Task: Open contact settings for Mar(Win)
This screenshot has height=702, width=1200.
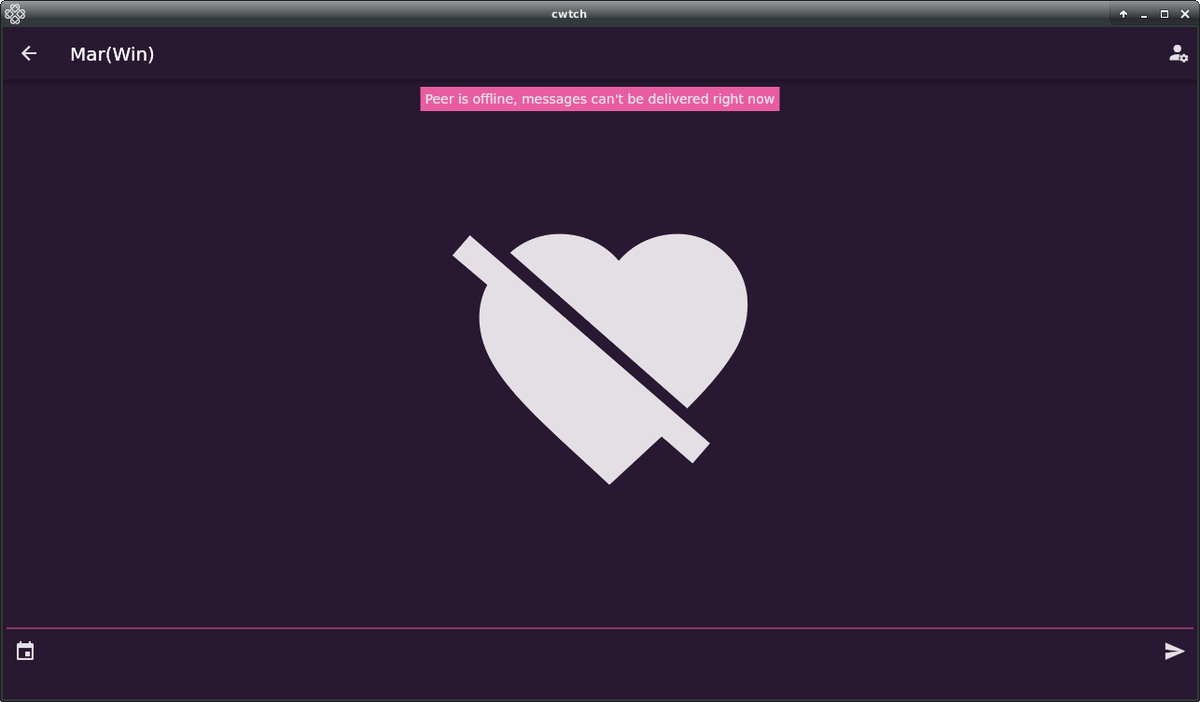Action: click(x=1178, y=54)
